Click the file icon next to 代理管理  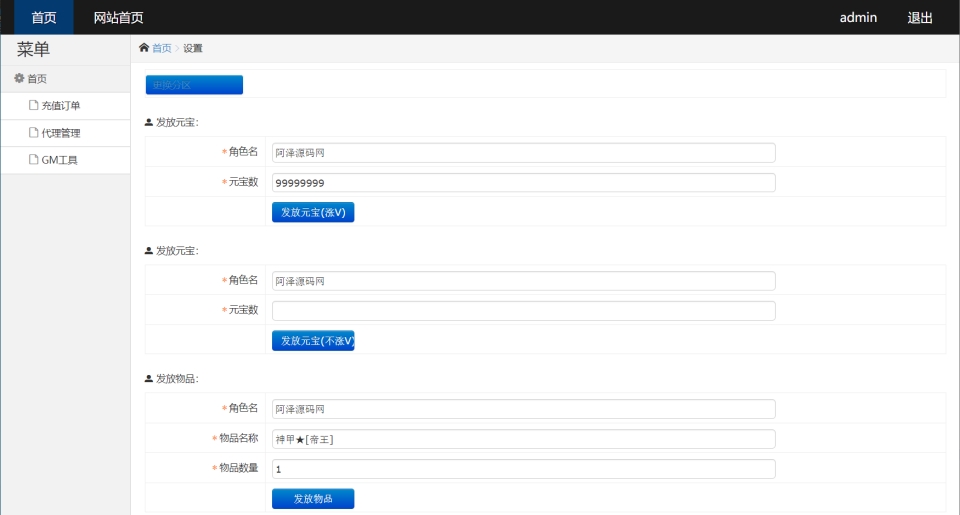[34, 132]
